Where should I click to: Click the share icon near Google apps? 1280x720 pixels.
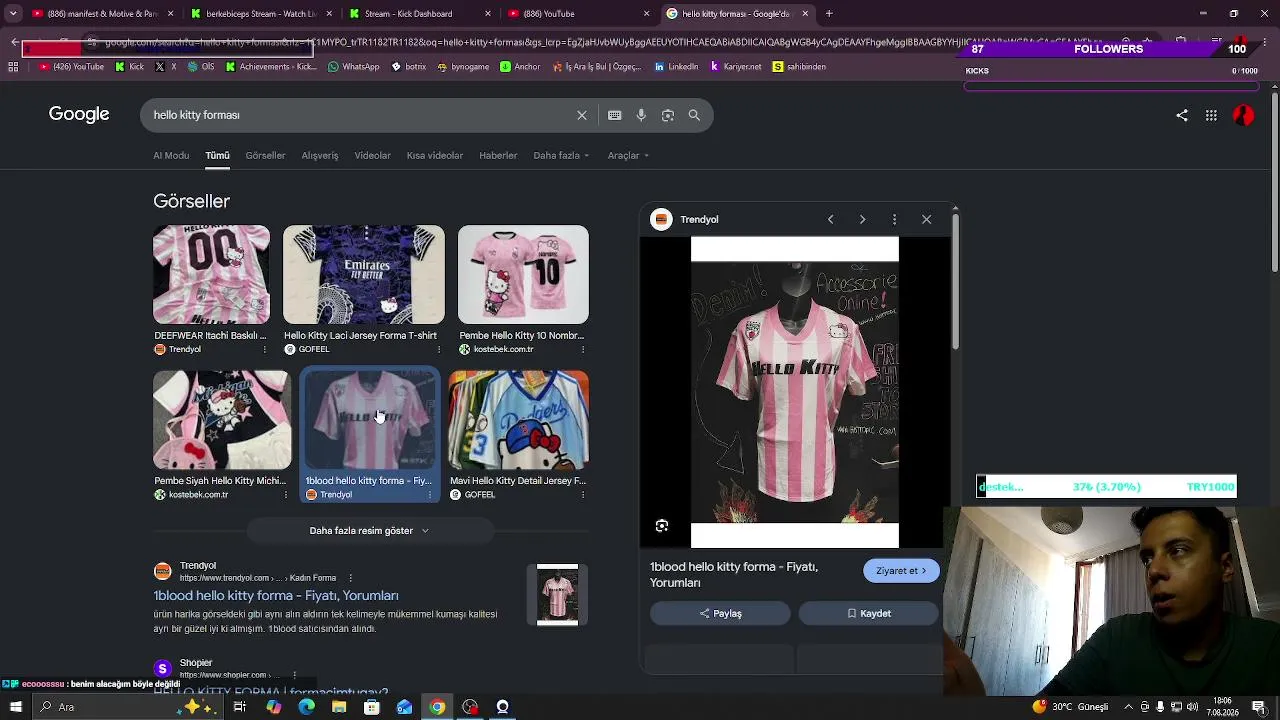(1182, 115)
